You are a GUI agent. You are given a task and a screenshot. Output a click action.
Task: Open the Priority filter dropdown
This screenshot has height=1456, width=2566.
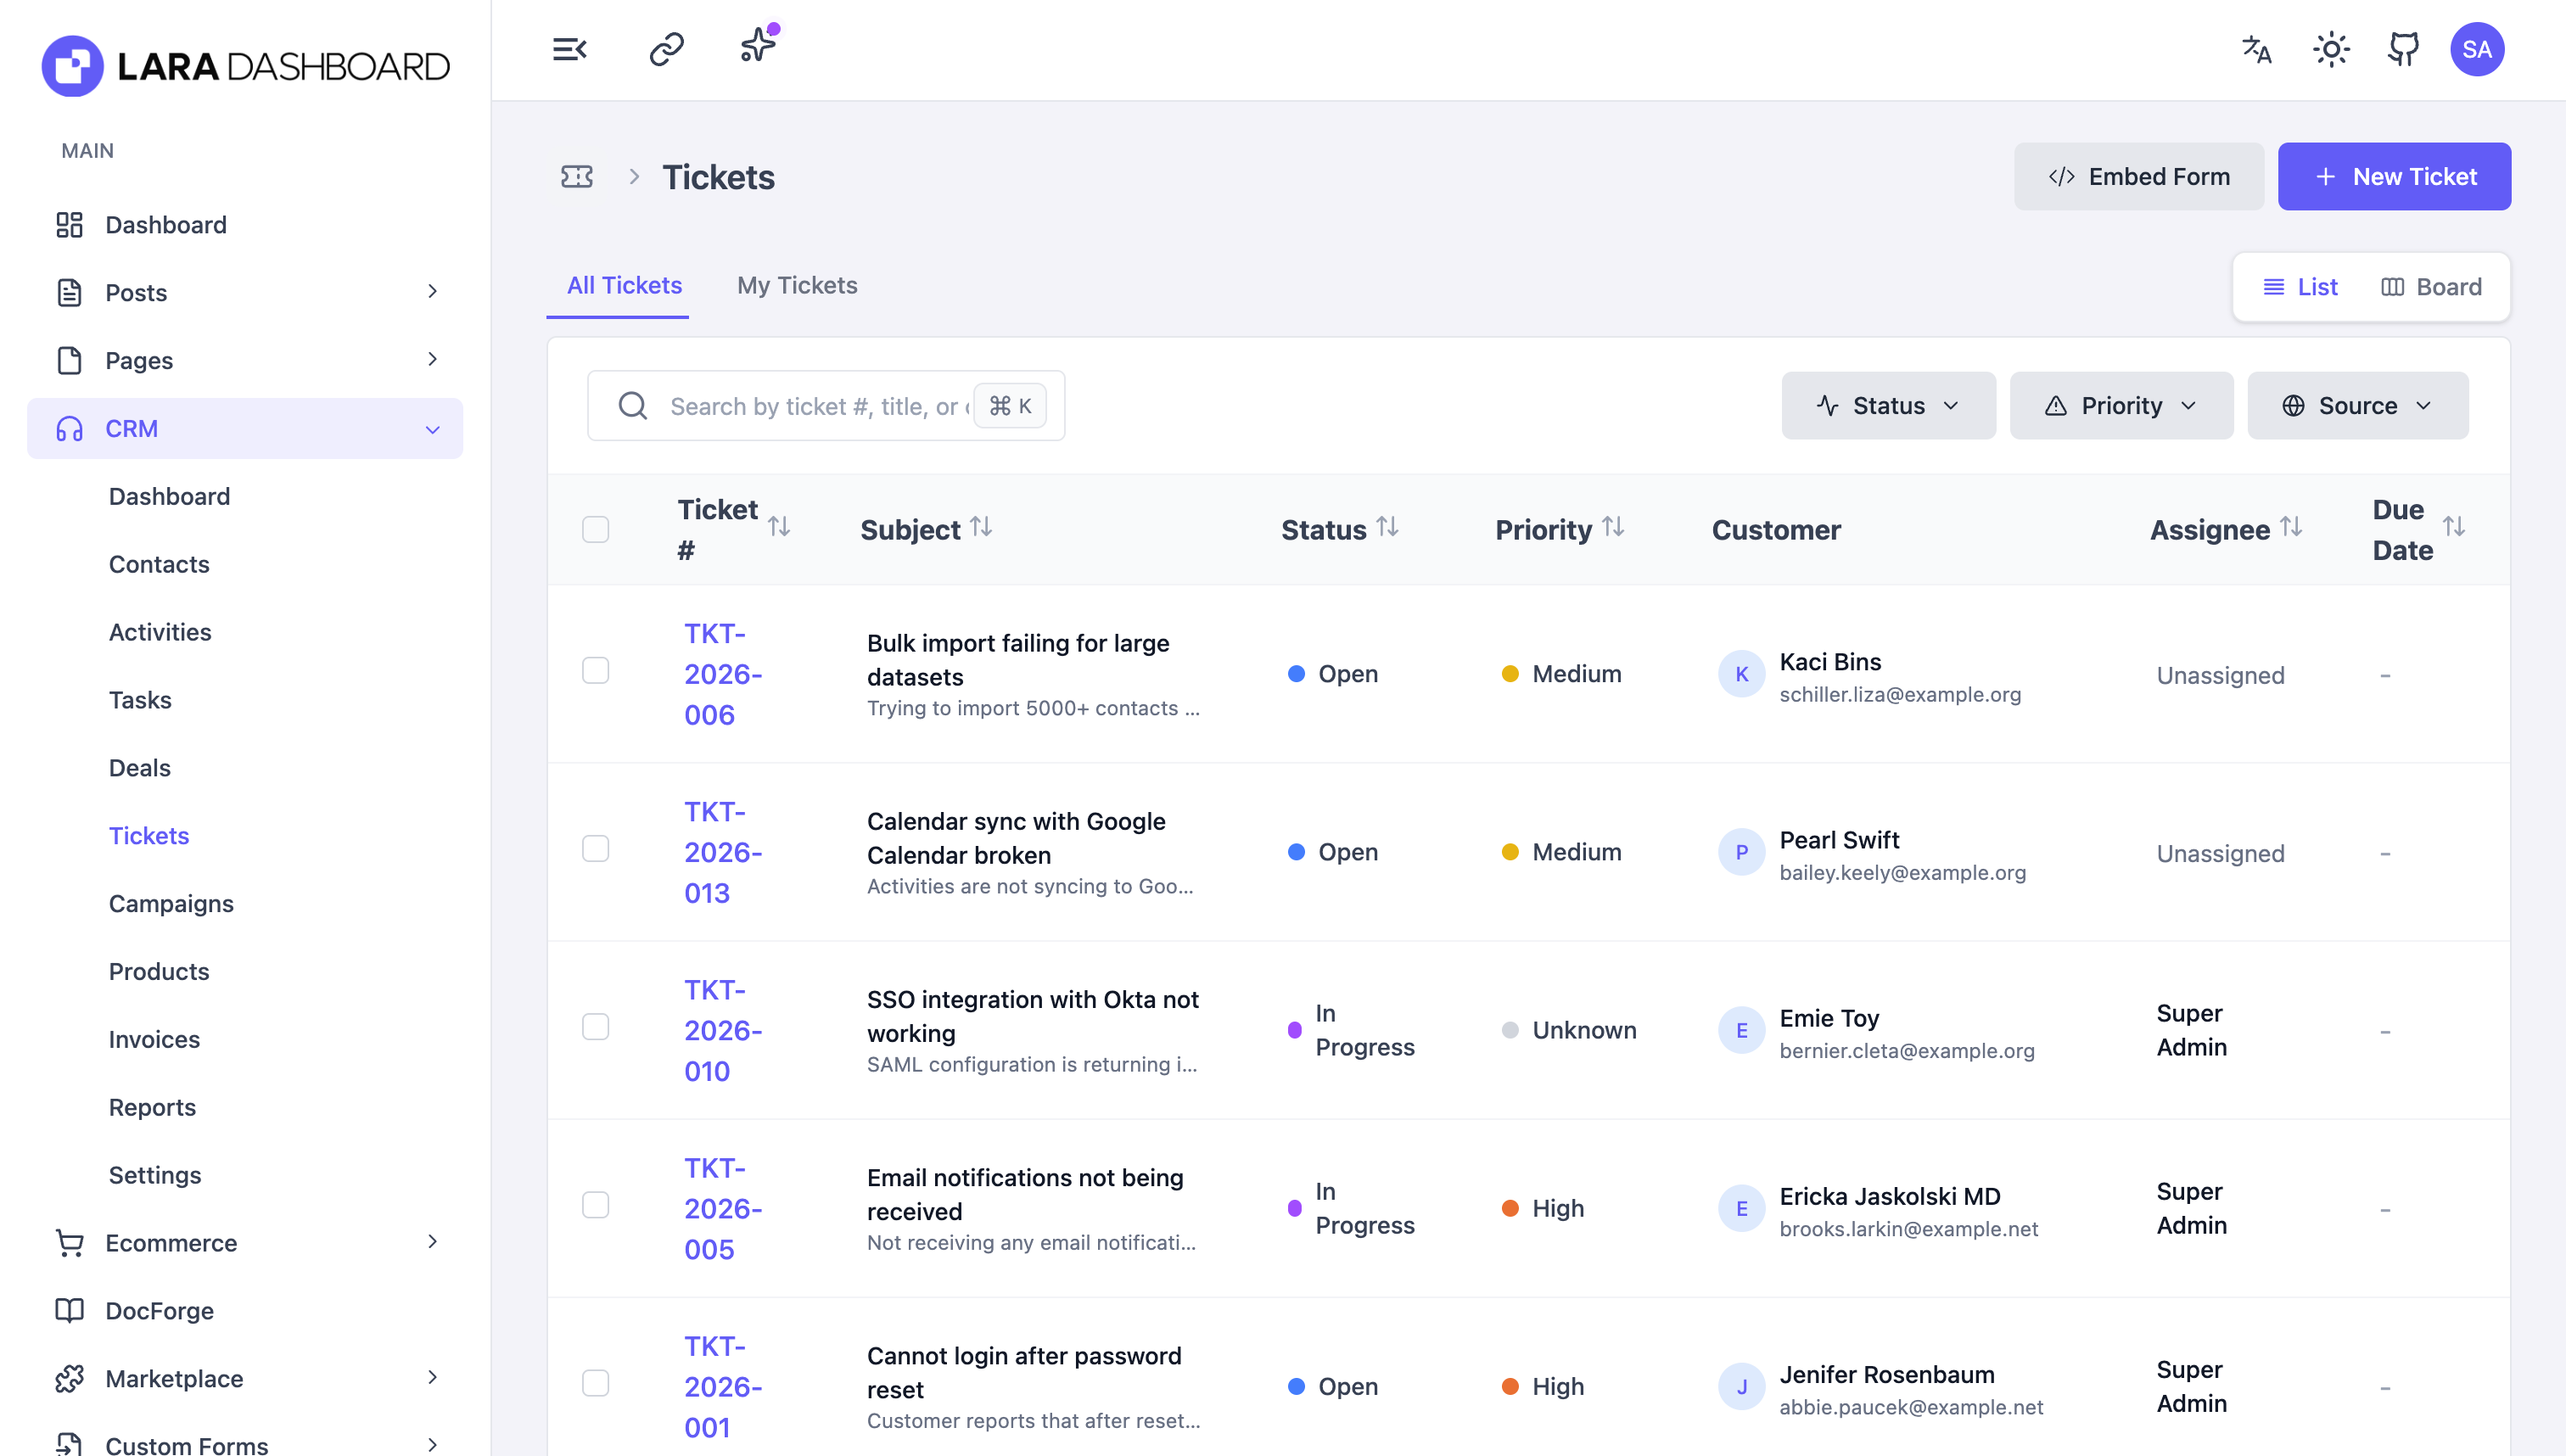2120,405
